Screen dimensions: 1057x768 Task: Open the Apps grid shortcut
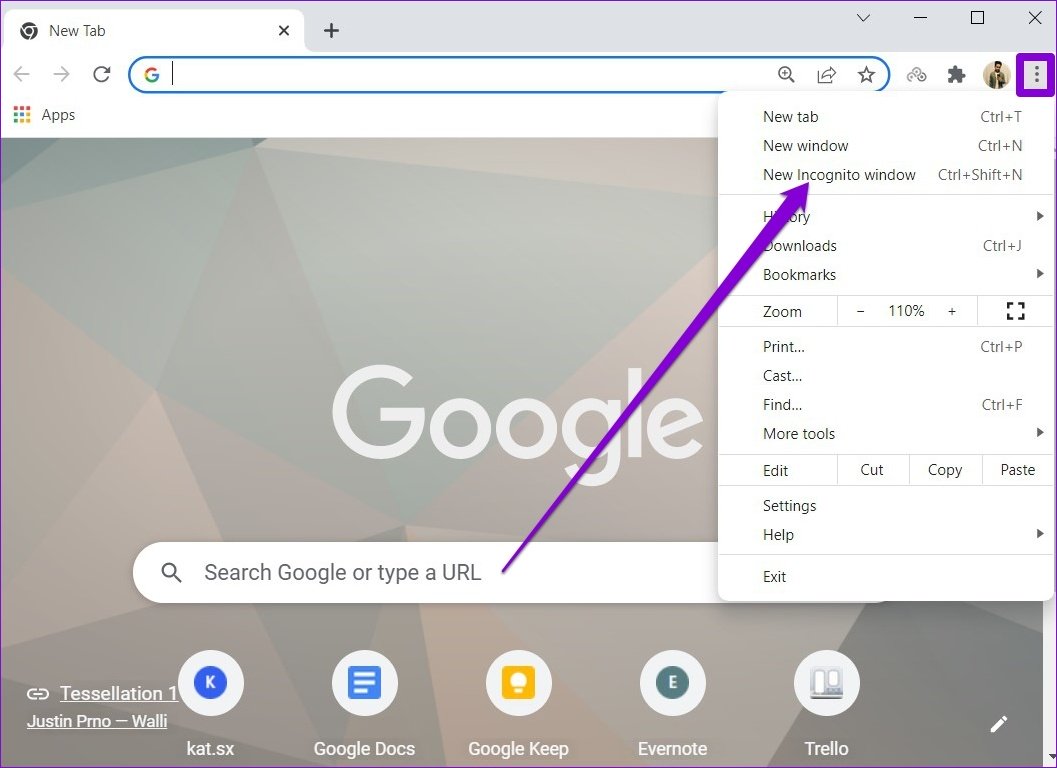point(22,115)
